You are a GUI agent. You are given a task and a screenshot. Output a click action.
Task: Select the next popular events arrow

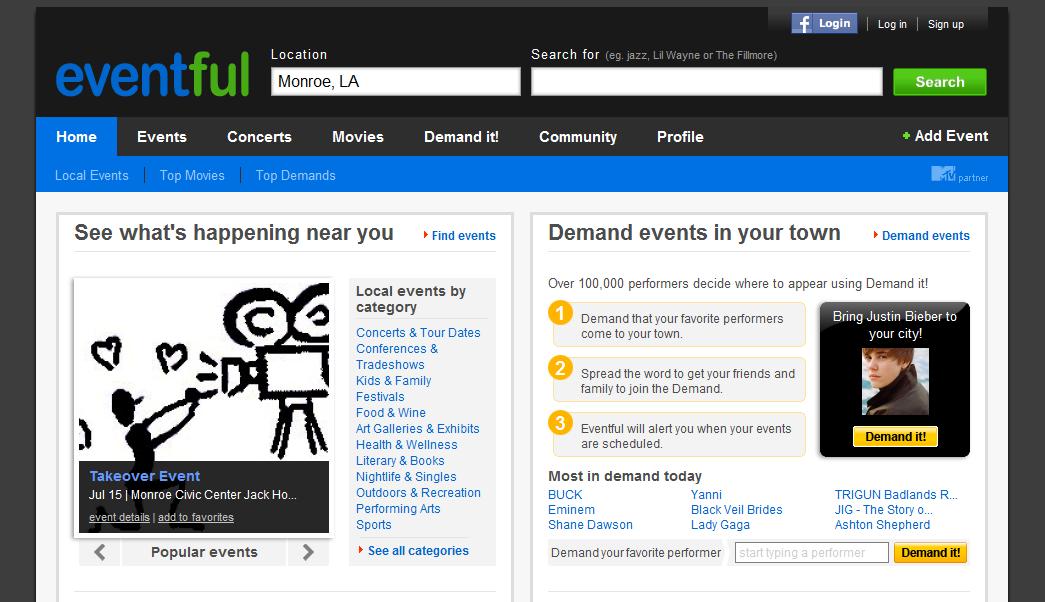click(x=306, y=552)
